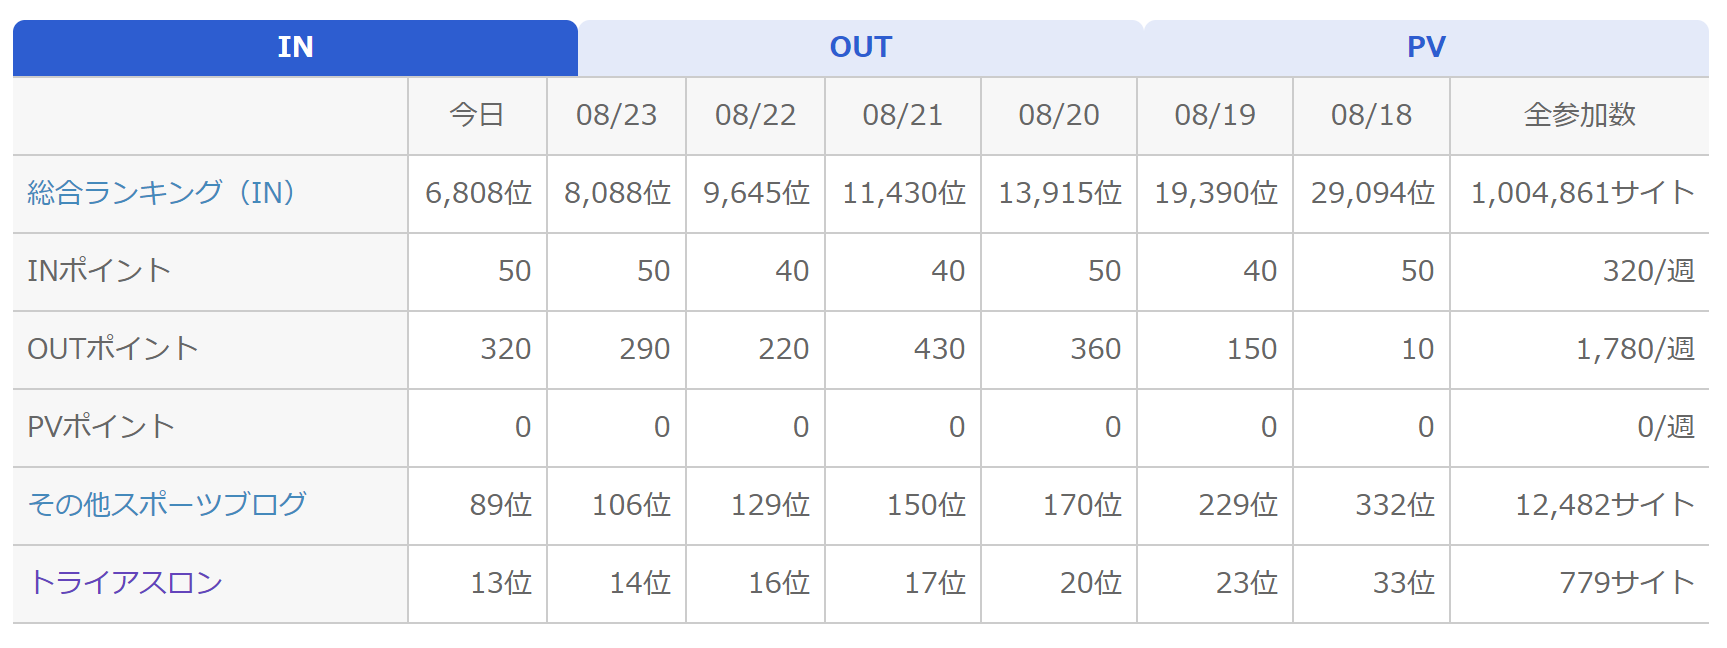Select the 08/23 column header
The image size is (1727, 648).
616,115
